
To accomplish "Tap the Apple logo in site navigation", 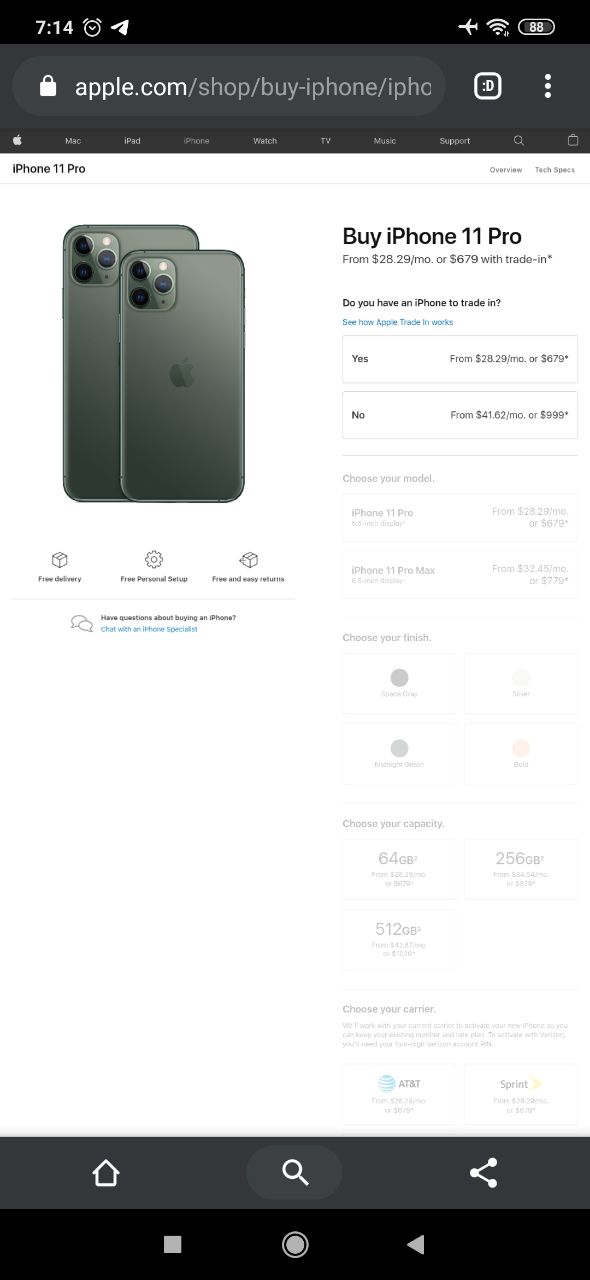I will point(17,141).
